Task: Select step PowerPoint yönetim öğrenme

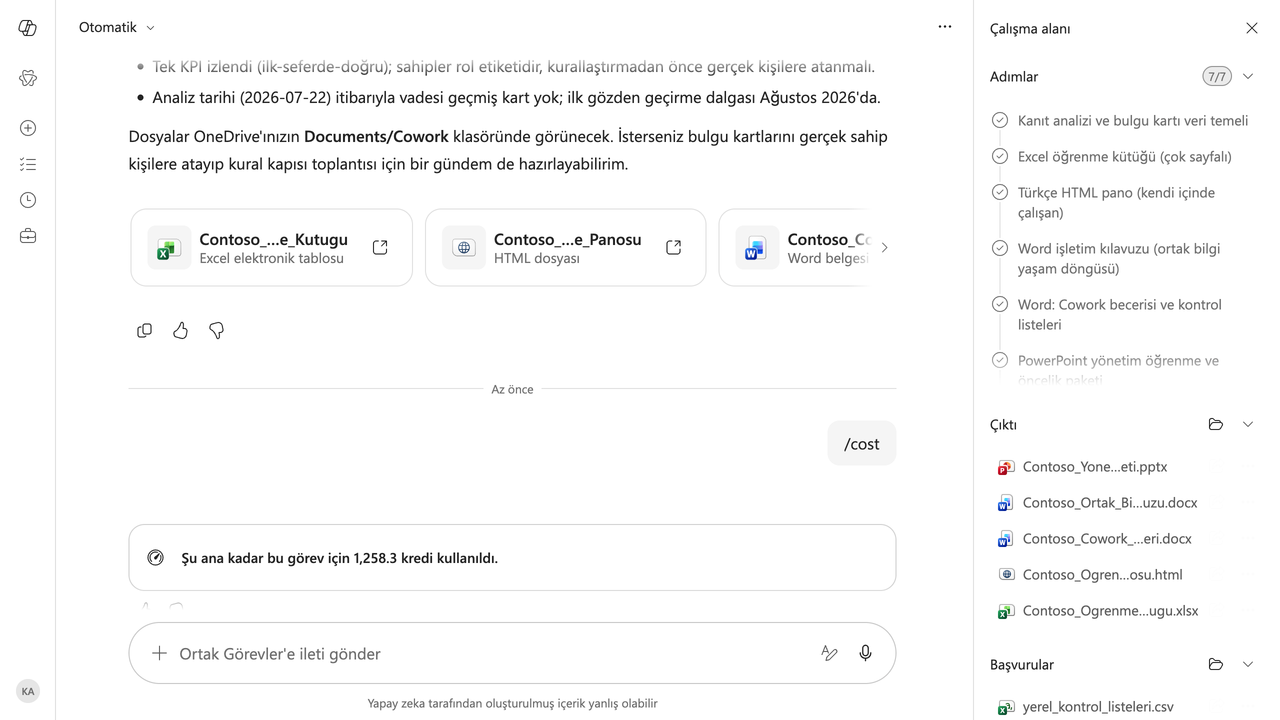Action: click(1120, 369)
